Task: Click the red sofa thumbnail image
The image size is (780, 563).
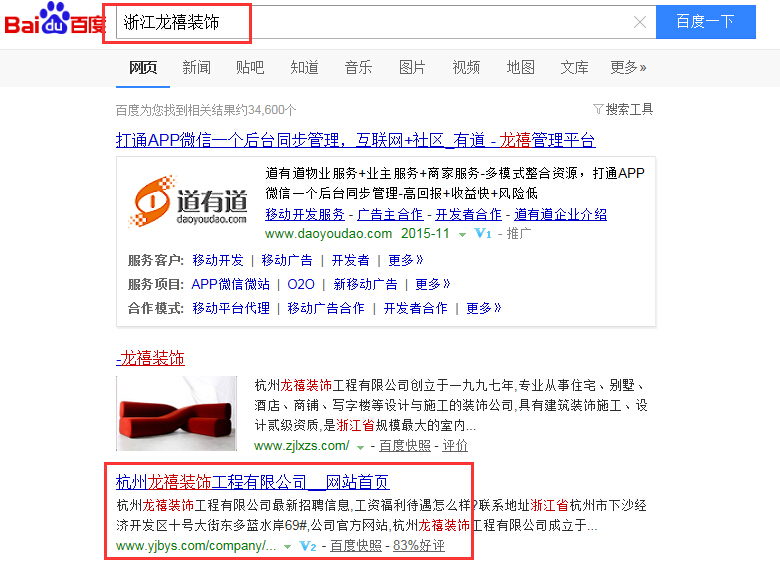Action: click(177, 413)
